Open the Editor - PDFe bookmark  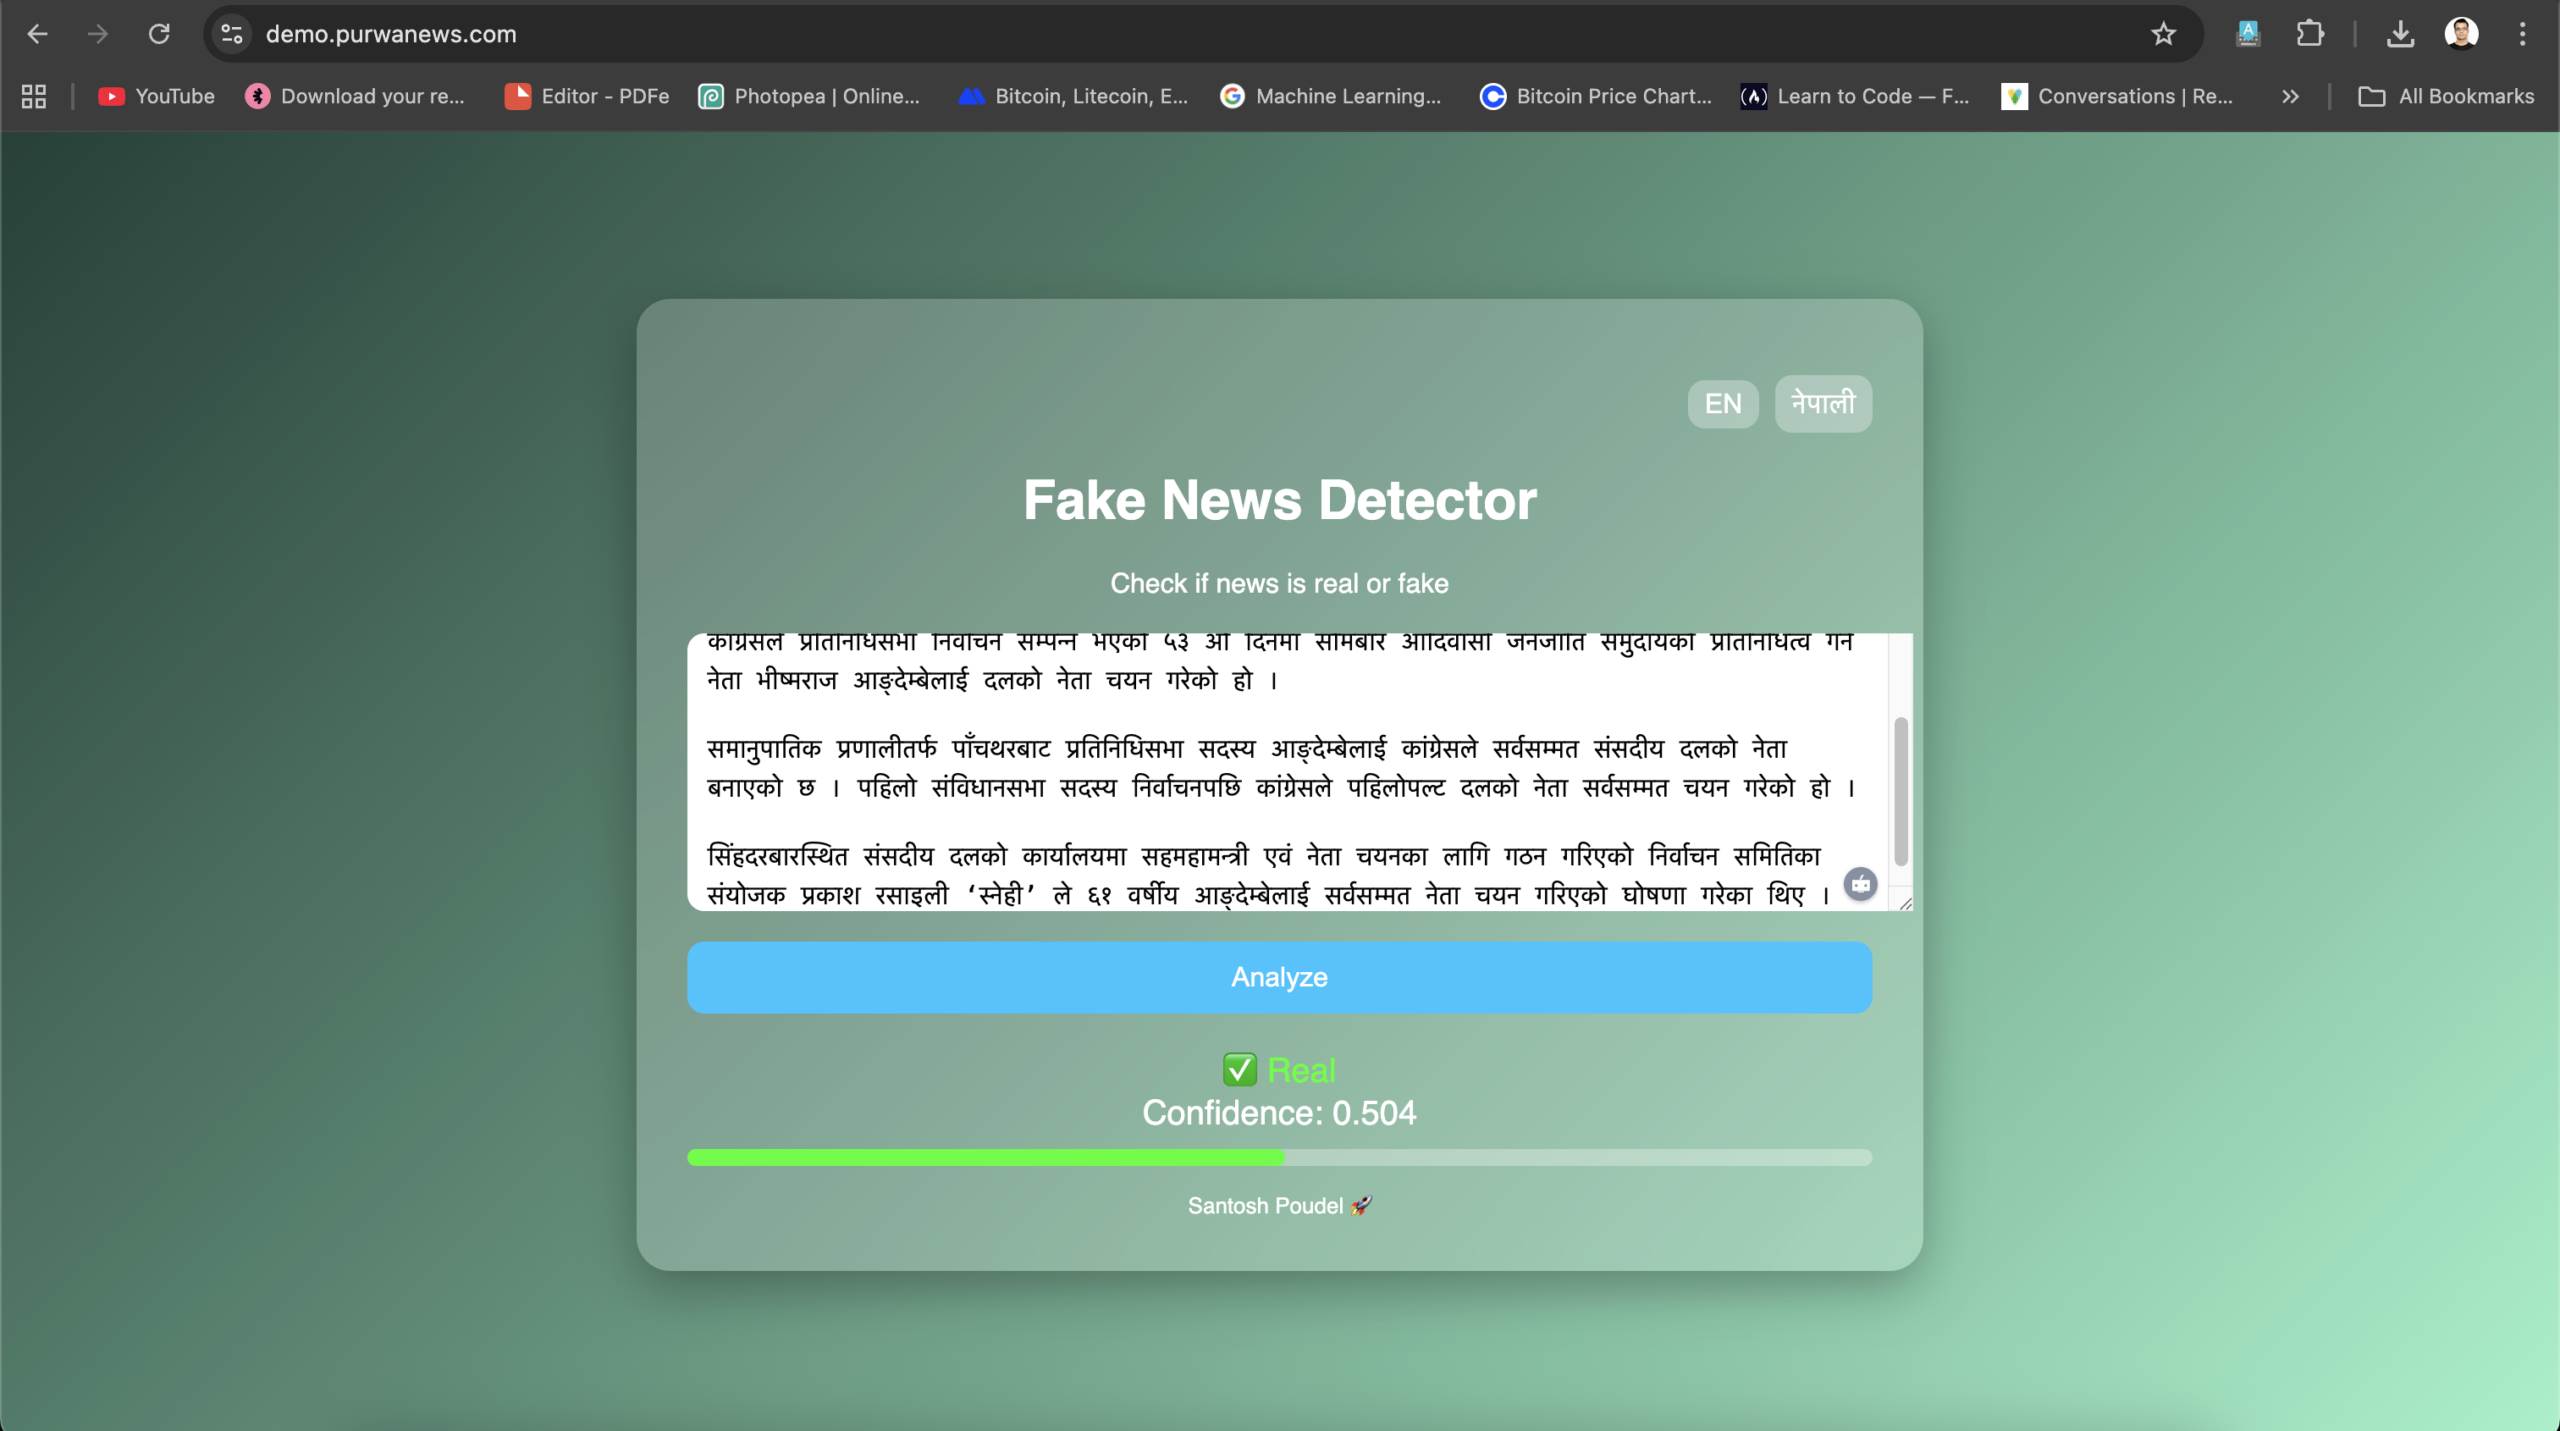coord(587,96)
